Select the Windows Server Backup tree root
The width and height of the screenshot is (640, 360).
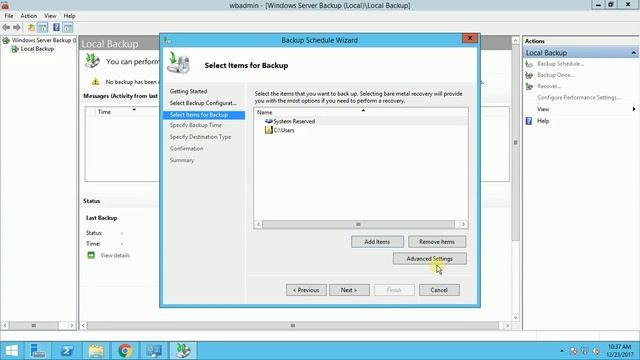click(39, 40)
